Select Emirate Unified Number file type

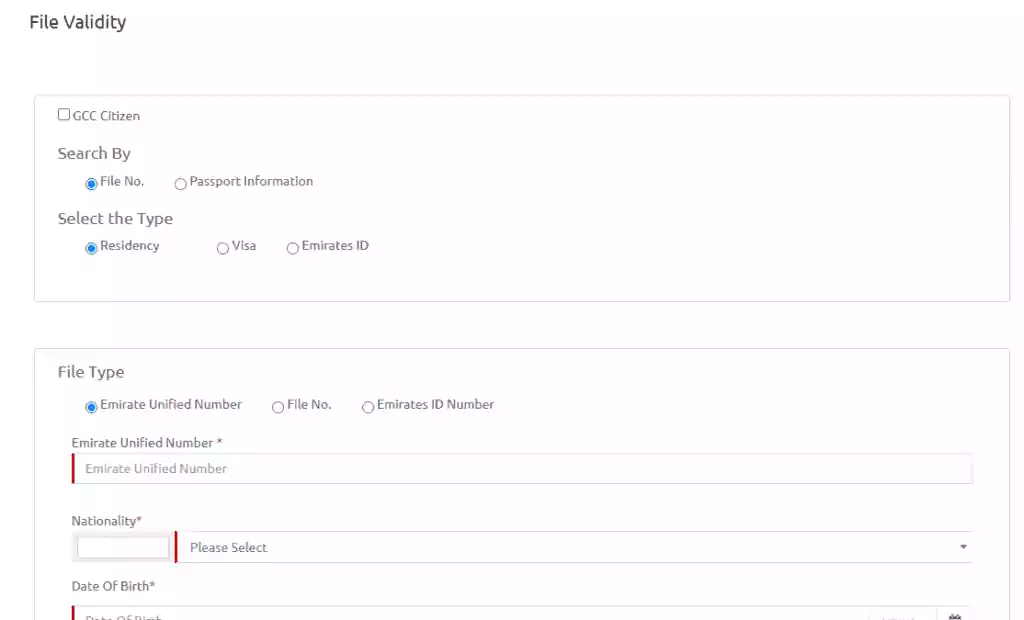[x=91, y=407]
